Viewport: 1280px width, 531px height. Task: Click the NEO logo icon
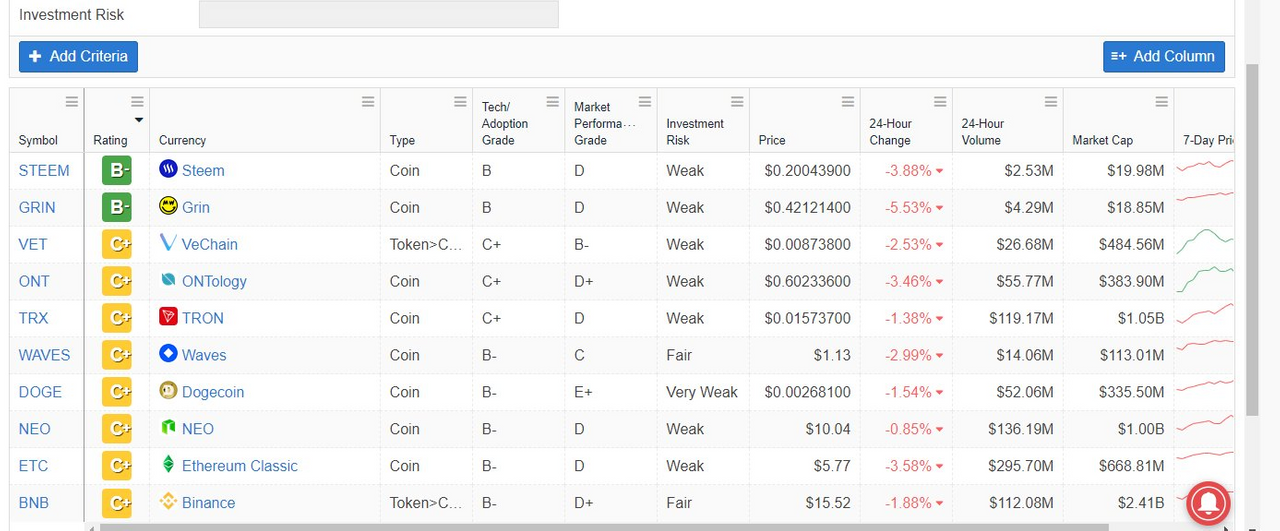(x=168, y=428)
